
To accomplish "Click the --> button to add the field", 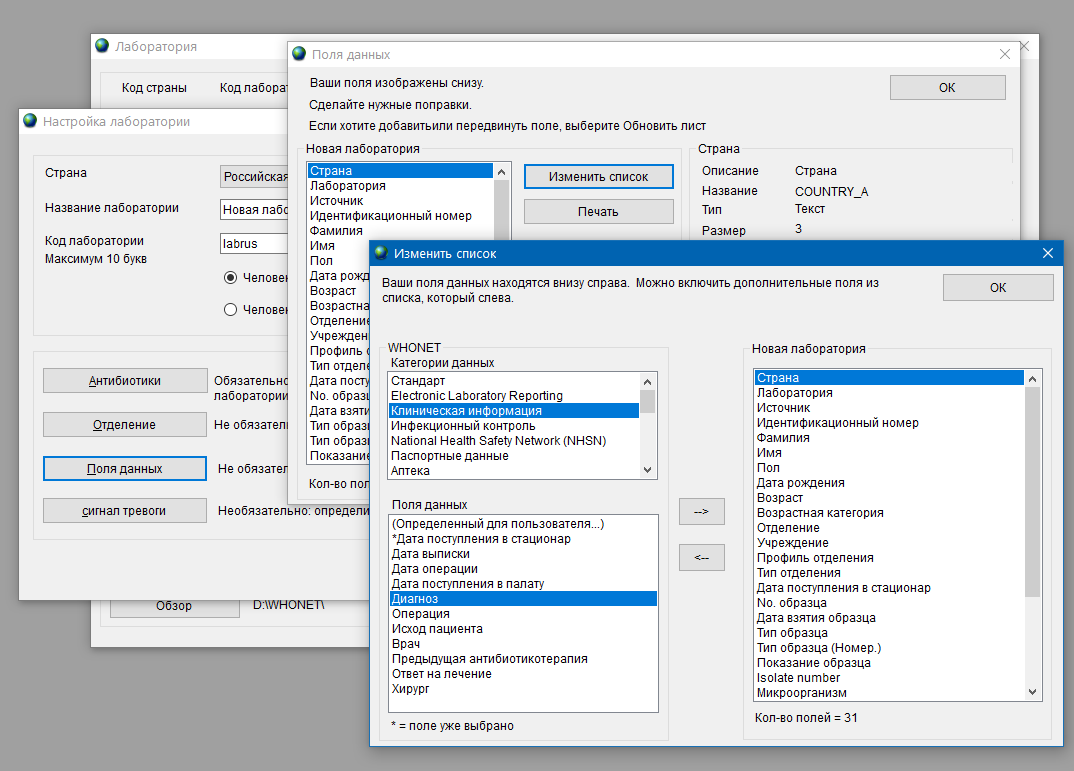I will [701, 511].
